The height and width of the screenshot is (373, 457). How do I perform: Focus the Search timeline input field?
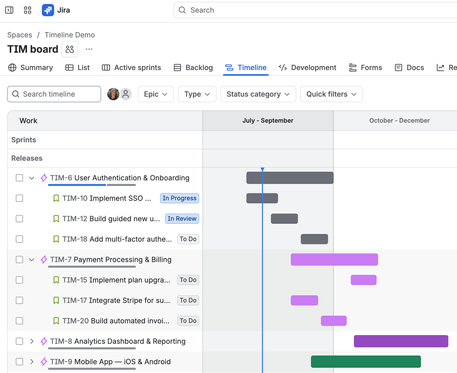[x=54, y=94]
